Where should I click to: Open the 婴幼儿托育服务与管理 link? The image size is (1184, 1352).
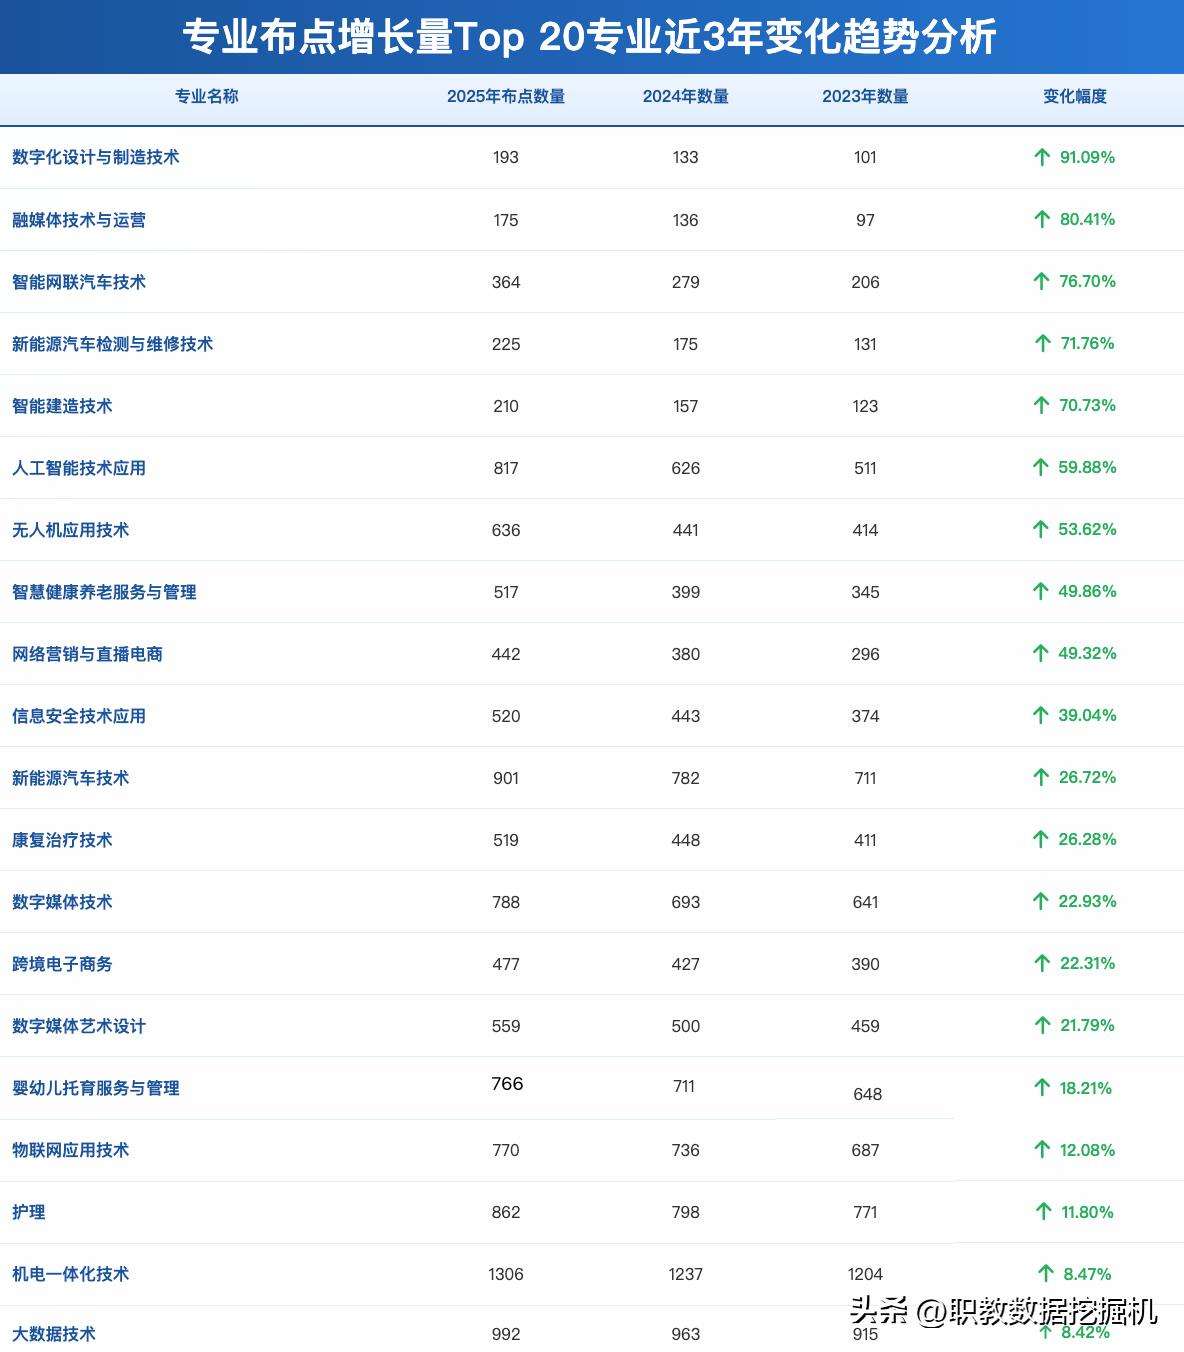coord(96,1088)
